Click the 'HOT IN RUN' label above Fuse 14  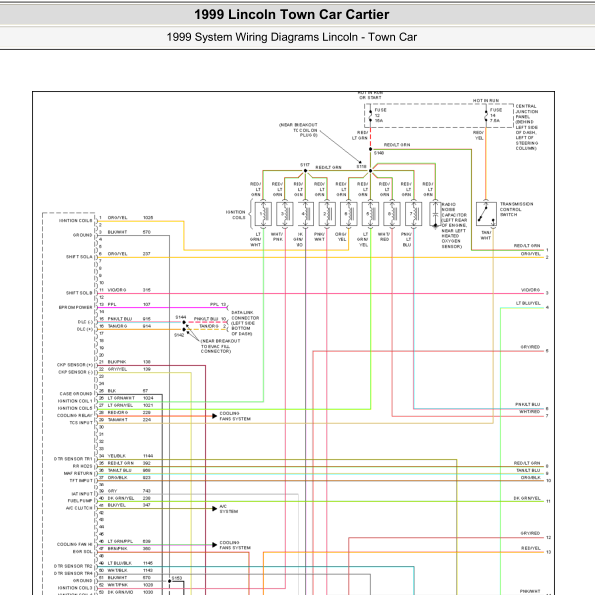(x=486, y=101)
